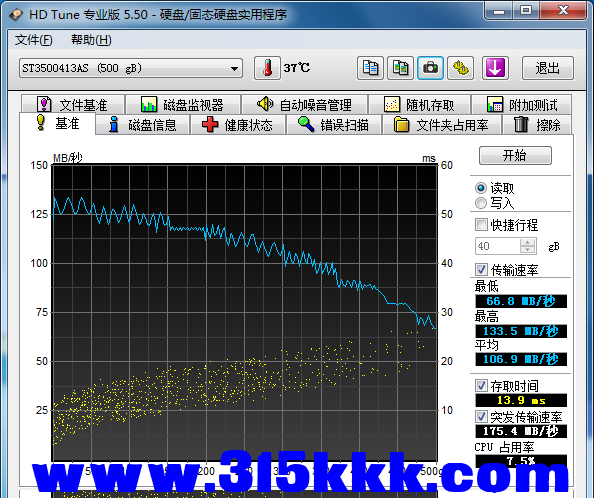Click the 13.9 ms access time value

click(x=521, y=400)
